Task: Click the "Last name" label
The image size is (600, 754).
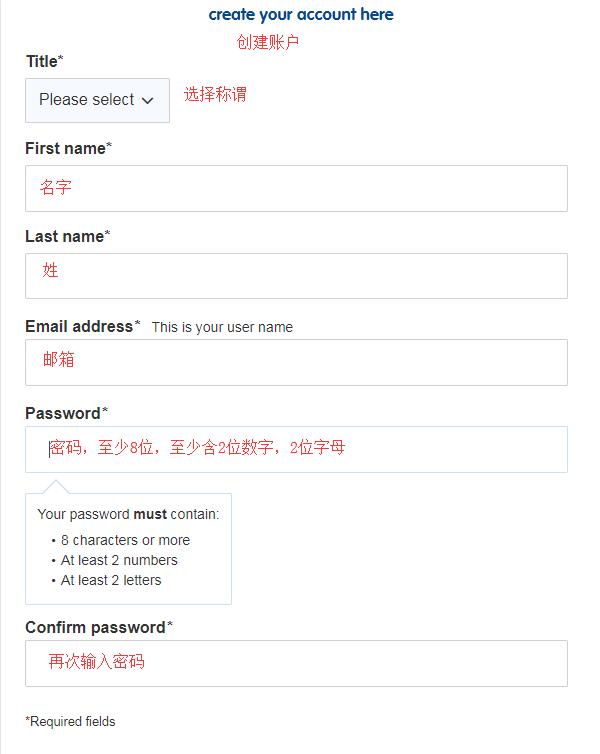Action: (x=65, y=237)
